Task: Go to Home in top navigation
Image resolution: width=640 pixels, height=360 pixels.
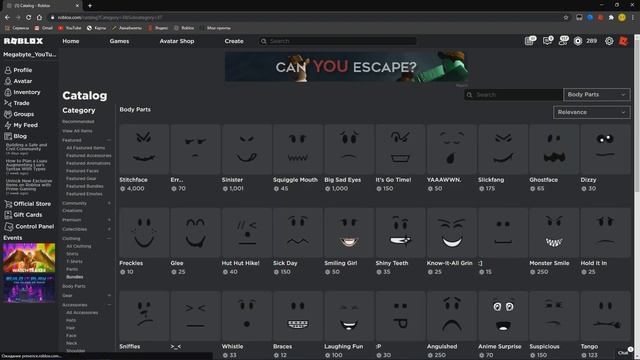Action: coord(71,41)
